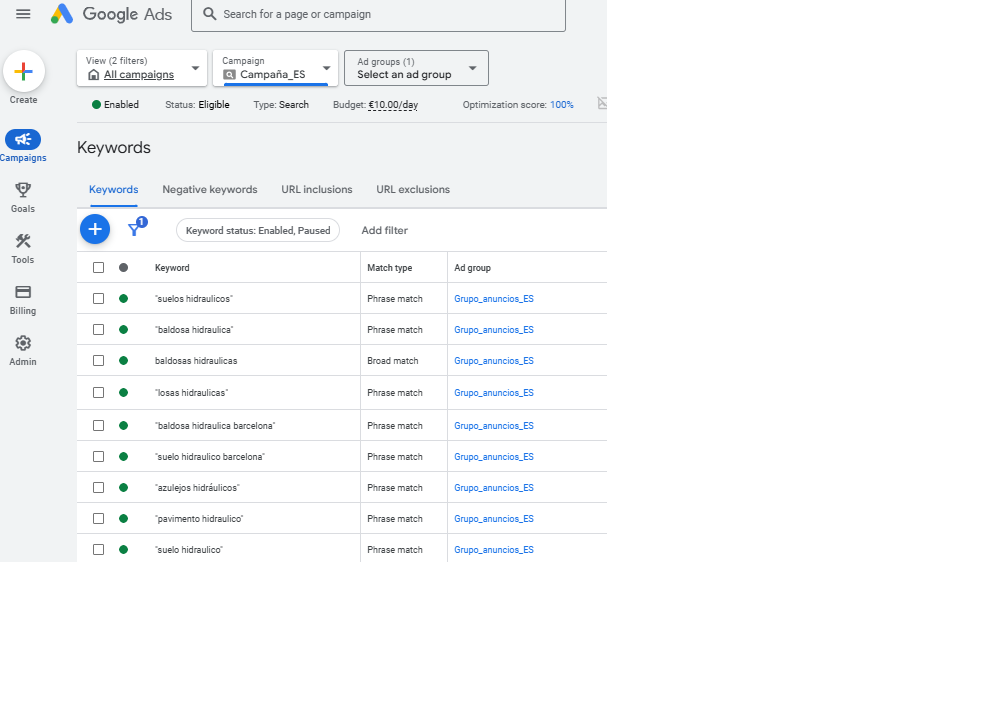Switch to the URL exclusions tab
Viewport: 1008px width, 725px height.
click(413, 189)
